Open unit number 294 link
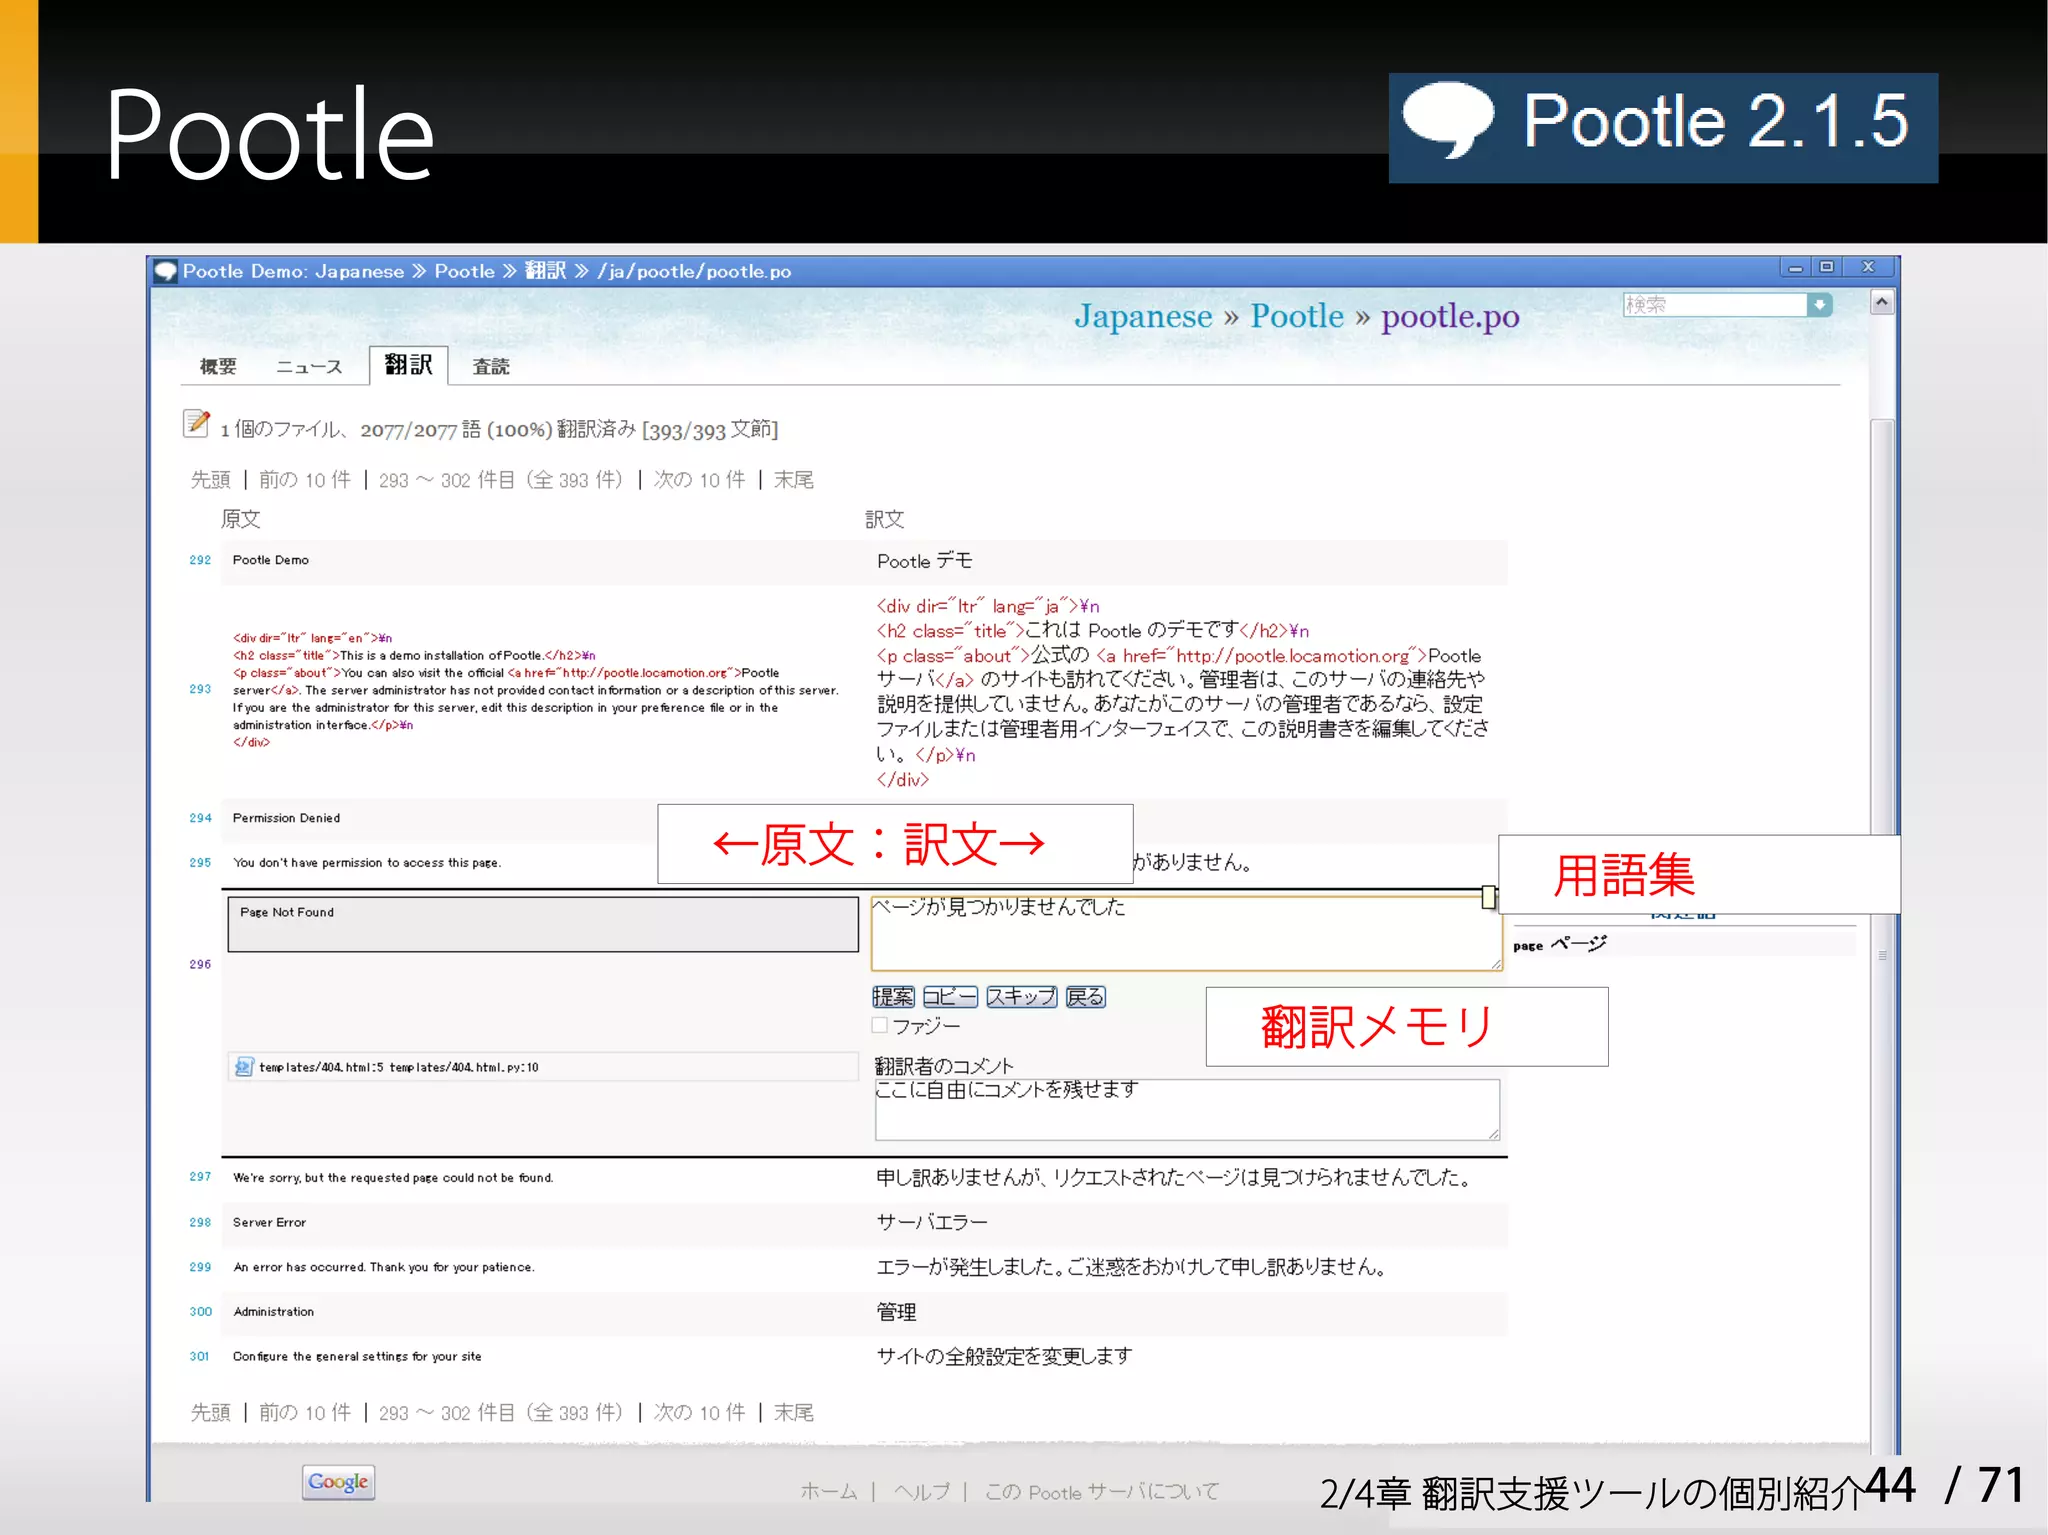This screenshot has height=1535, width=2048. point(200,818)
